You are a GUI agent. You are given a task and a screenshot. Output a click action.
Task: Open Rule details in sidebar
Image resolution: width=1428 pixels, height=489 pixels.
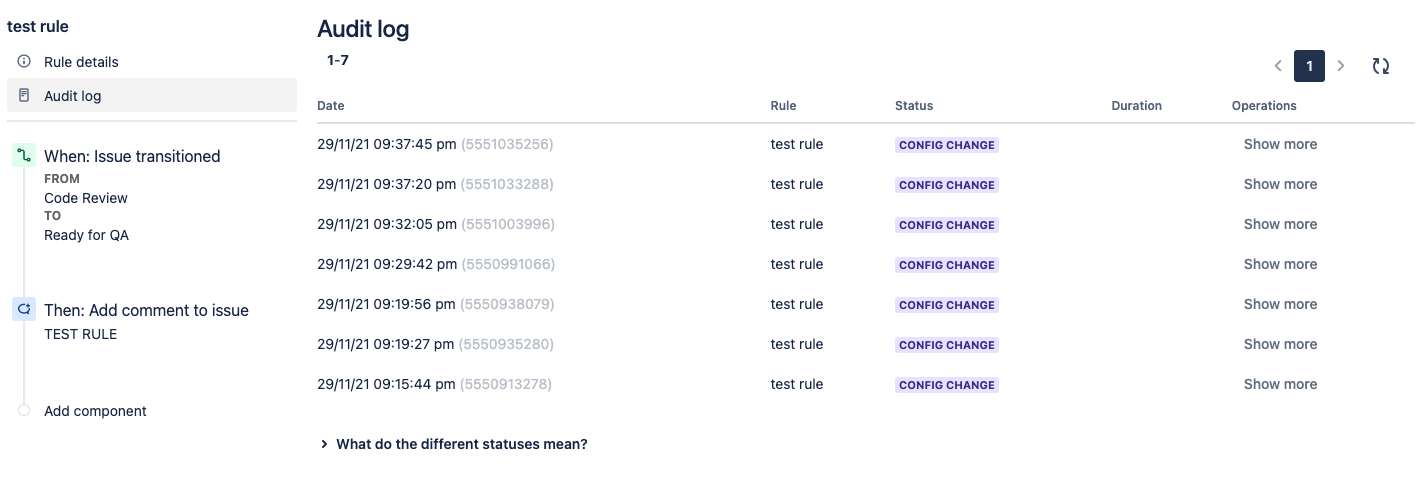[152, 62]
